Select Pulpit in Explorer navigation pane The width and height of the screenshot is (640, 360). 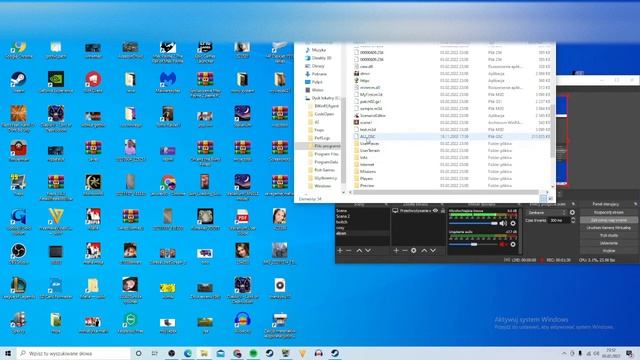317,82
